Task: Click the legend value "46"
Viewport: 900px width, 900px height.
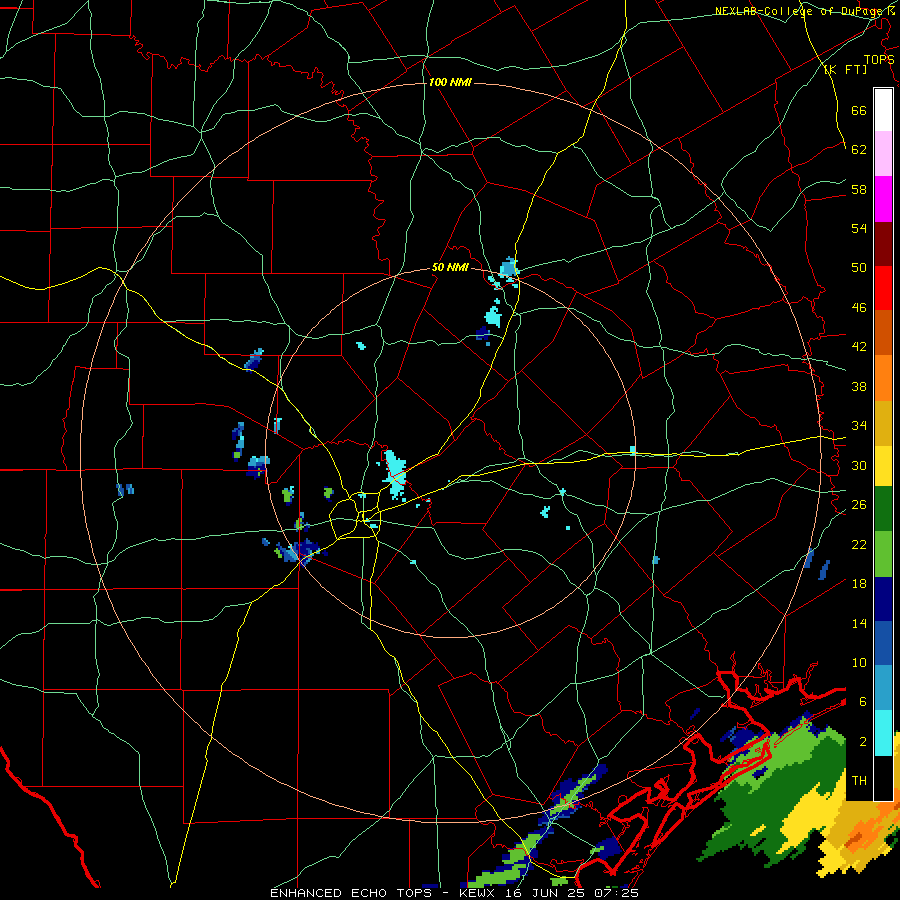Action: [x=859, y=308]
